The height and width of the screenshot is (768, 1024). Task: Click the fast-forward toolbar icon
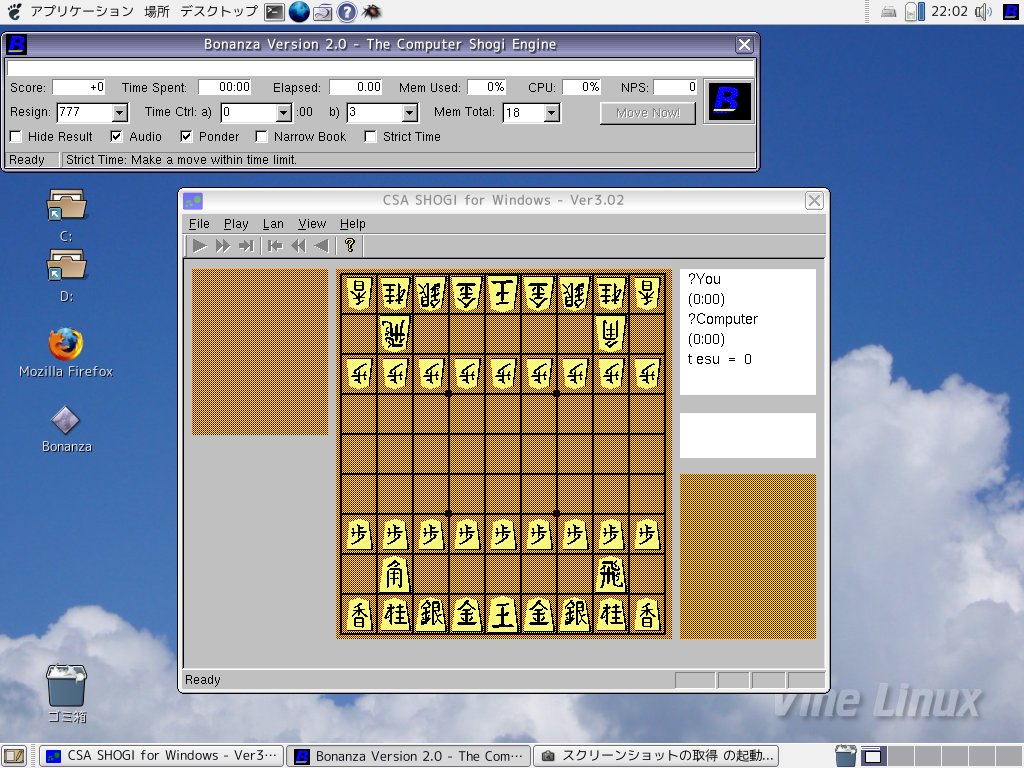223,245
